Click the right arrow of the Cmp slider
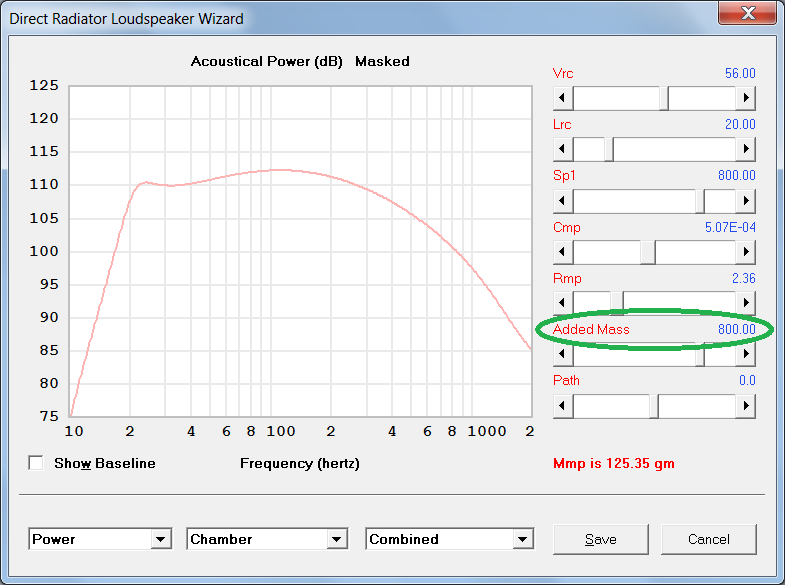785x585 pixels. pyautogui.click(x=745, y=252)
